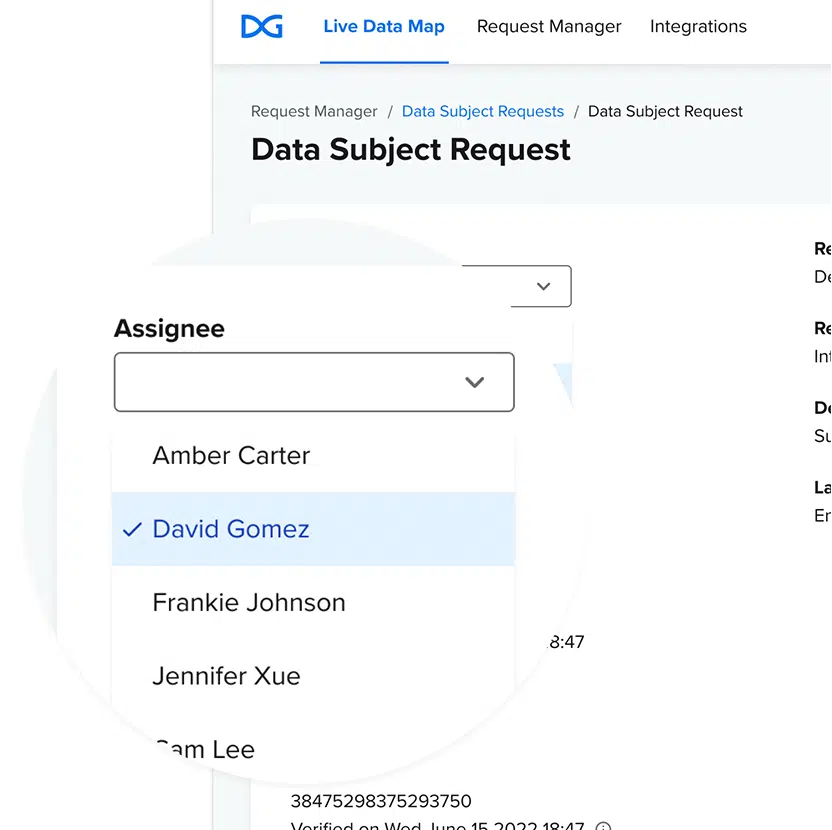Click the chevron arrow in Assignee dropdown
Image resolution: width=832 pixels, height=830 pixels.
pyautogui.click(x=475, y=382)
